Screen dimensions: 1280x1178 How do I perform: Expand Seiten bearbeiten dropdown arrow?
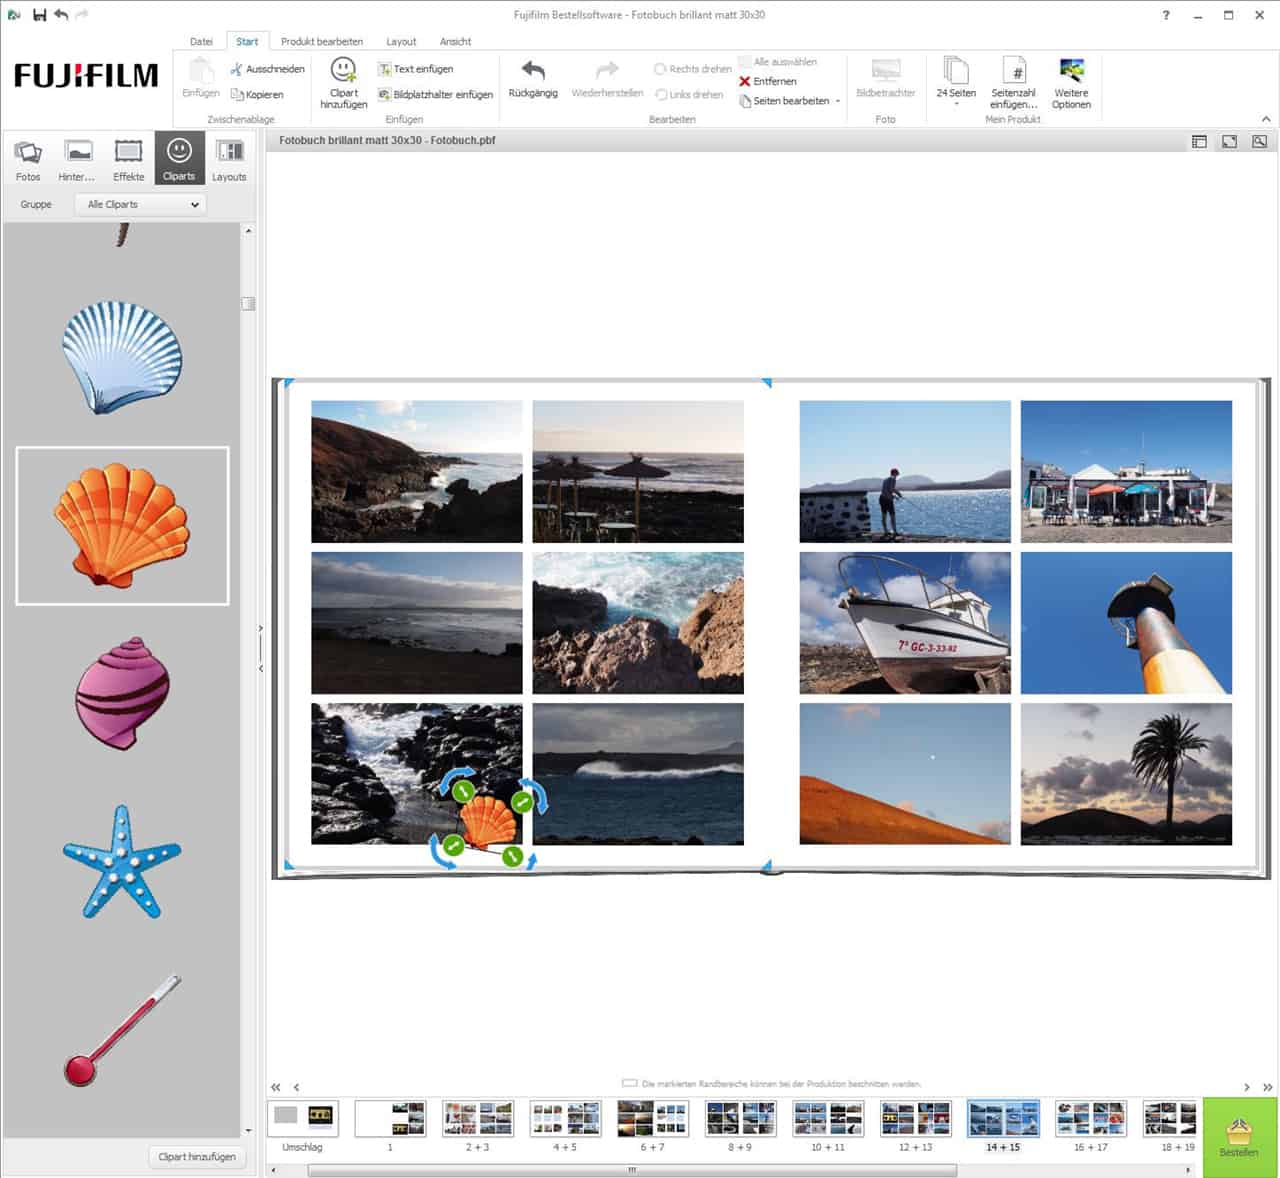(838, 101)
